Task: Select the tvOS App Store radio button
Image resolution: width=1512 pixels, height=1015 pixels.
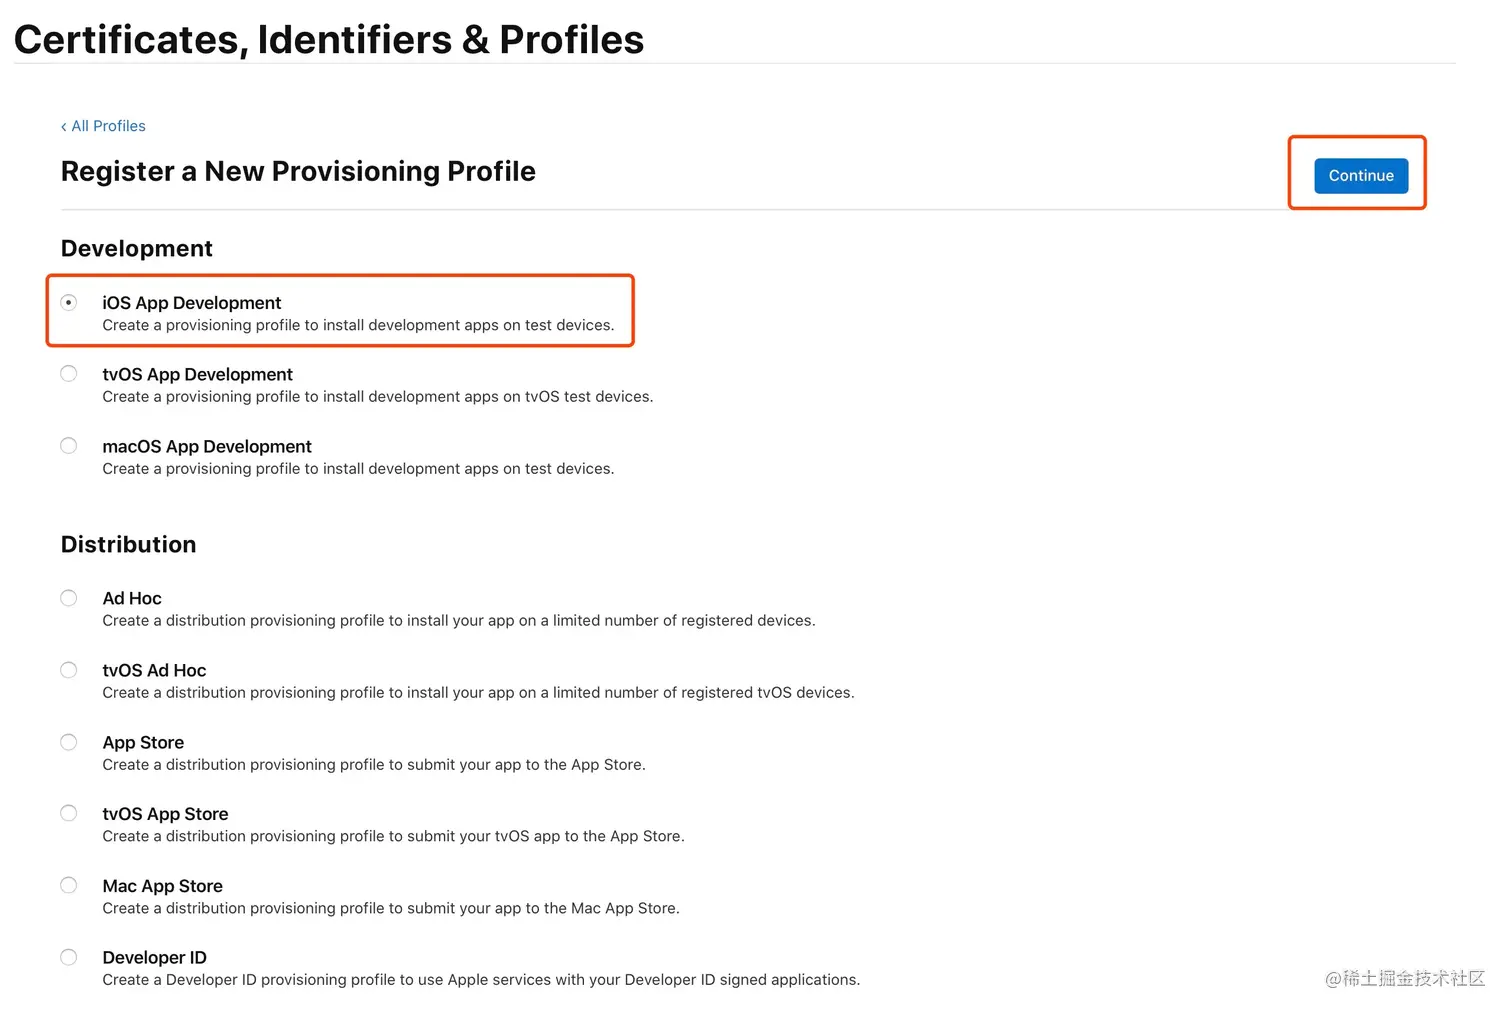Action: [69, 813]
